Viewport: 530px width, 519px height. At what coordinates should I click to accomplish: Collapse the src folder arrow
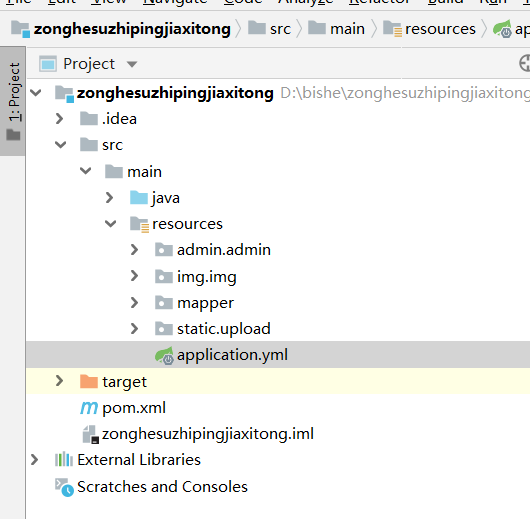pos(61,145)
